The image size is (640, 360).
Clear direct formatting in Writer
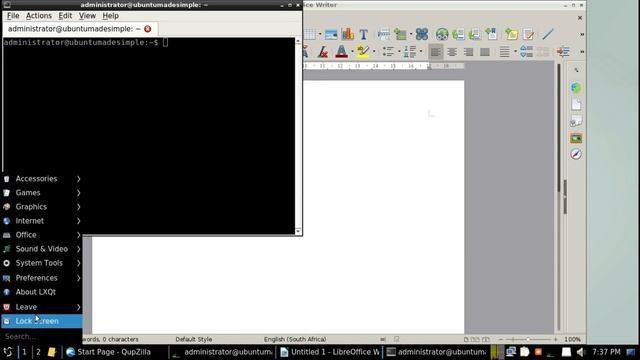pos(323,52)
